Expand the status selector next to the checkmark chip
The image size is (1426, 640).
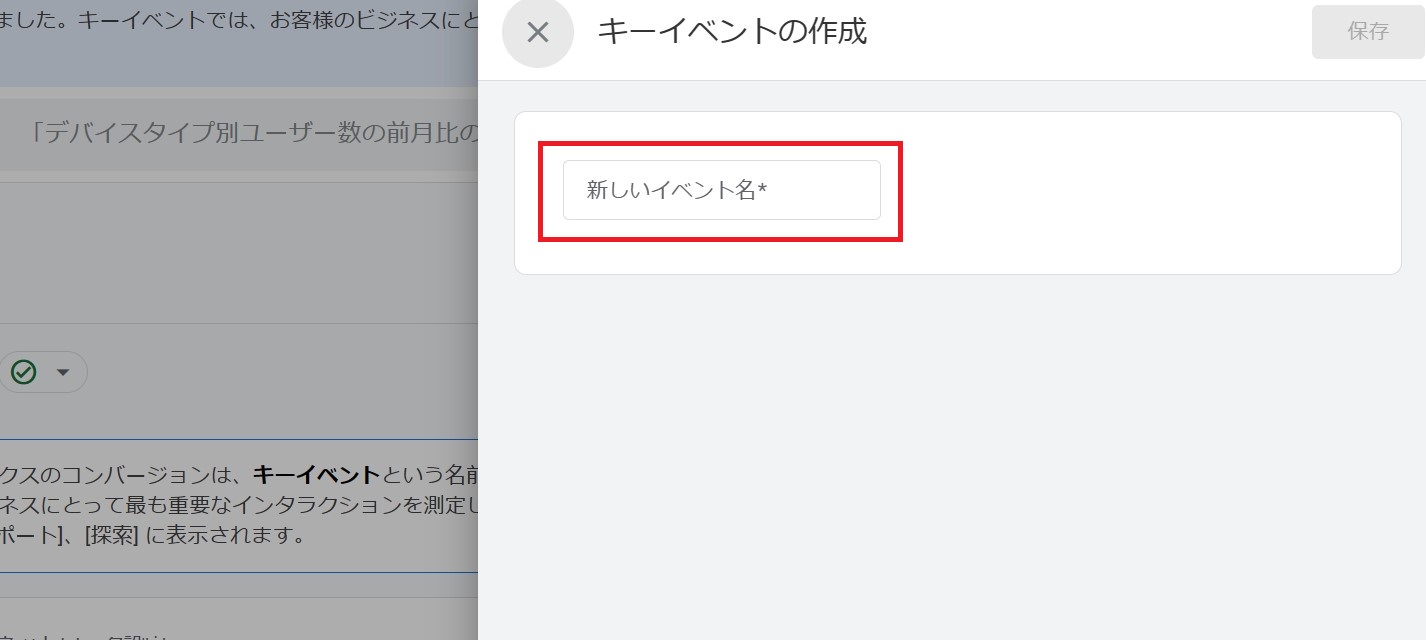coord(60,371)
